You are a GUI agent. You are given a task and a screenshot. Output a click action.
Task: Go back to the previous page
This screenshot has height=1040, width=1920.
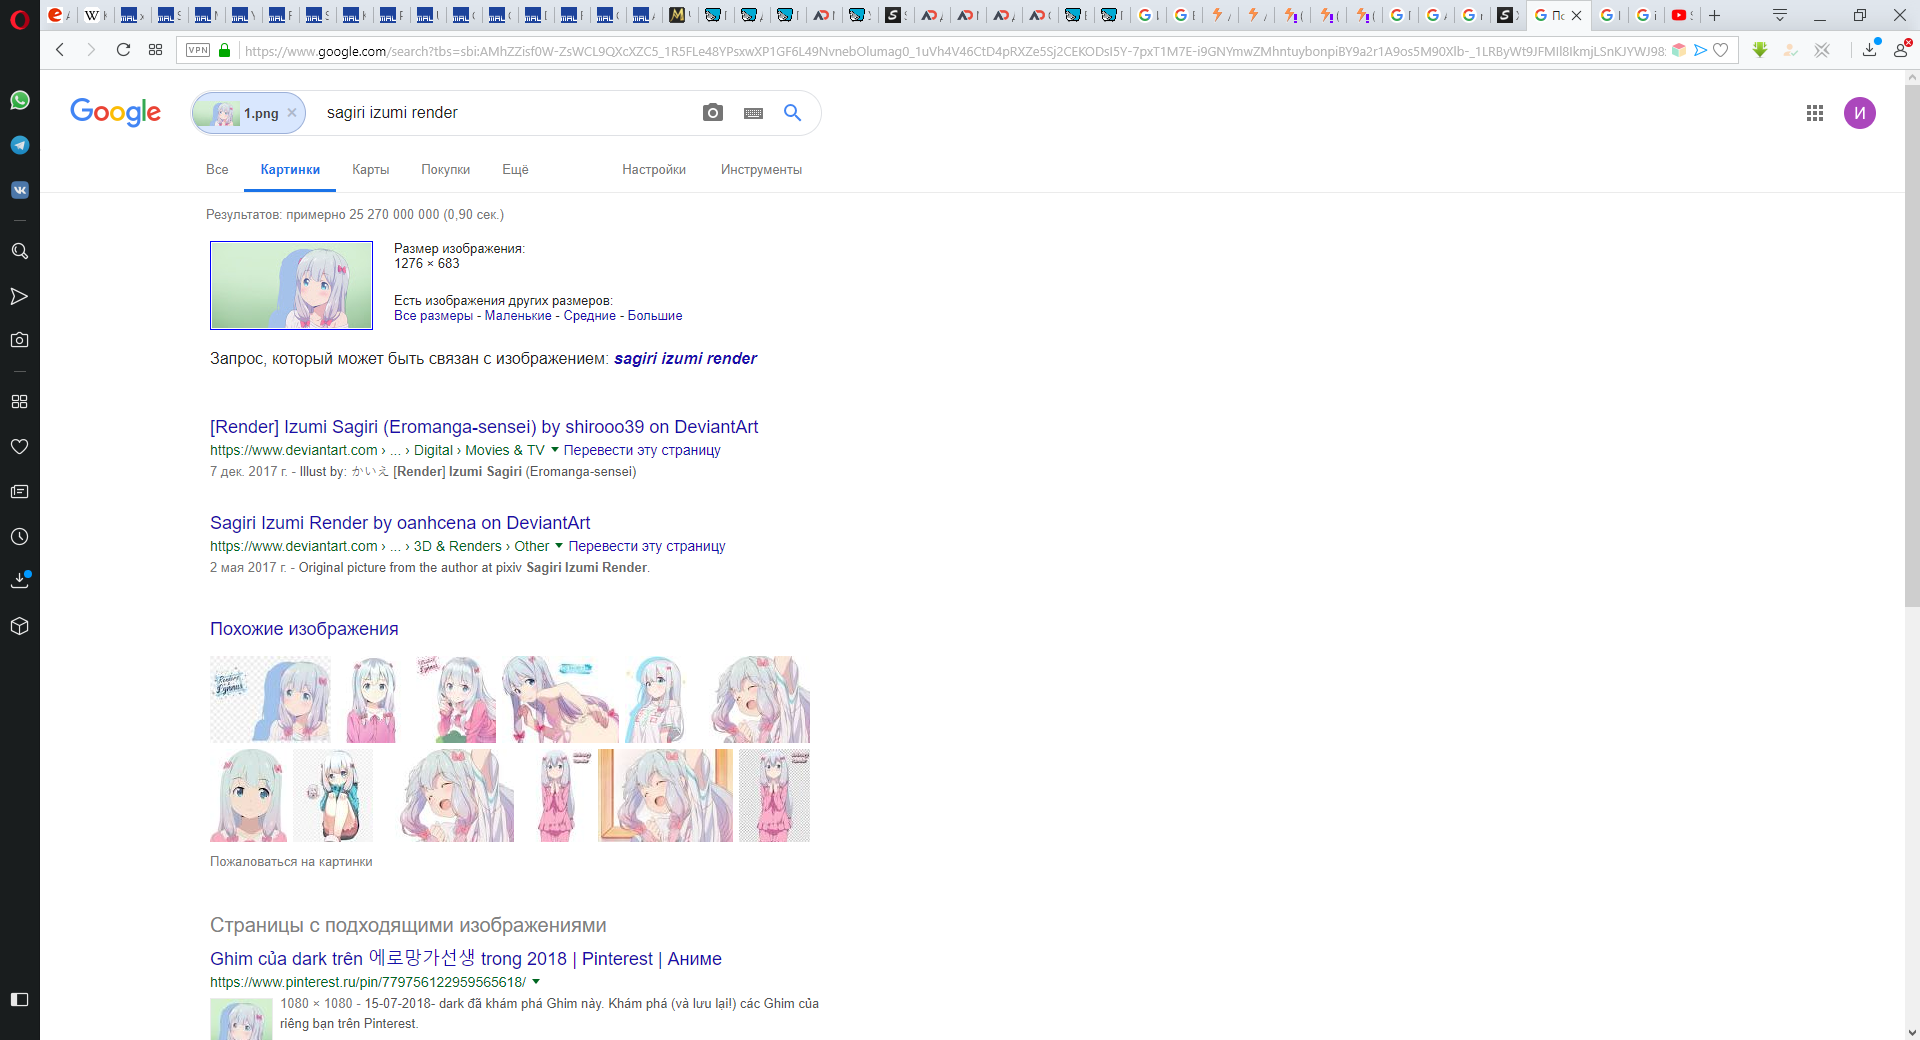(60, 50)
